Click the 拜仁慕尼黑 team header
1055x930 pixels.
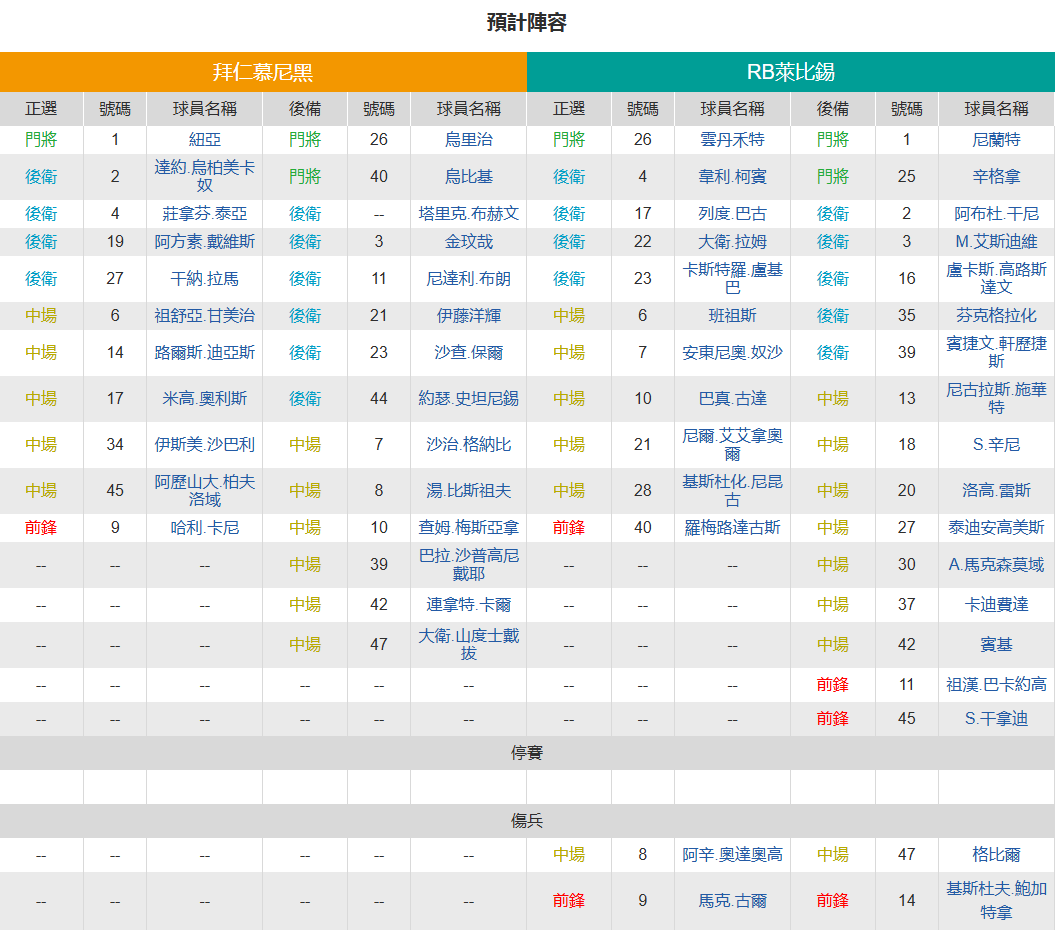(263, 72)
